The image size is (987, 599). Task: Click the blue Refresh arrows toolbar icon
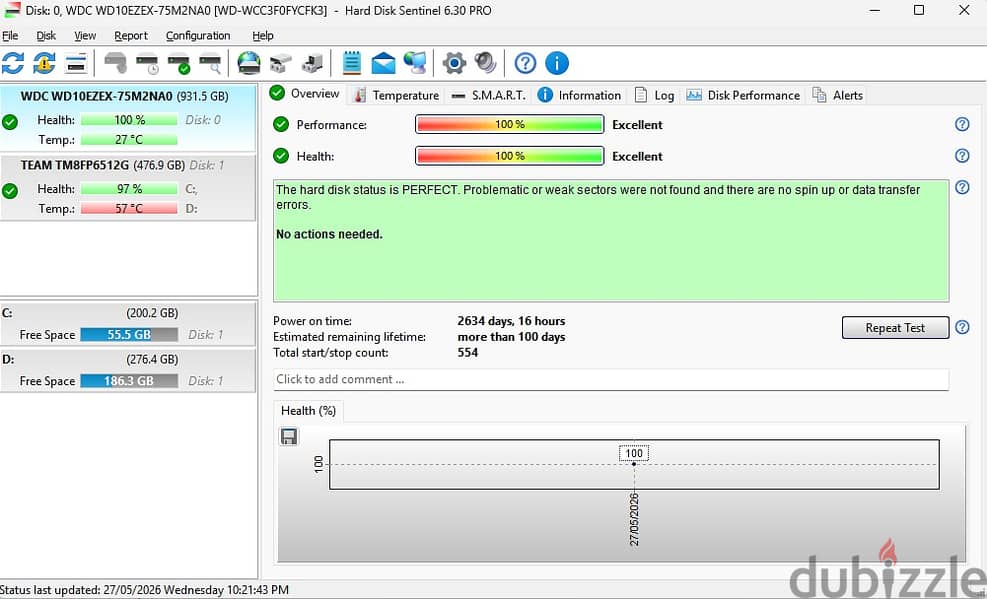click(13, 63)
